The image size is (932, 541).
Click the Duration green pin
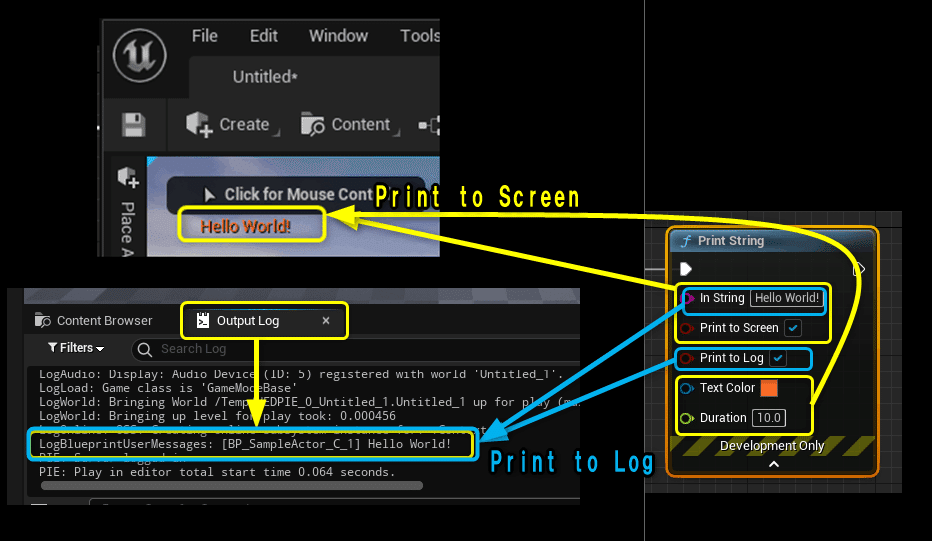[687, 419]
